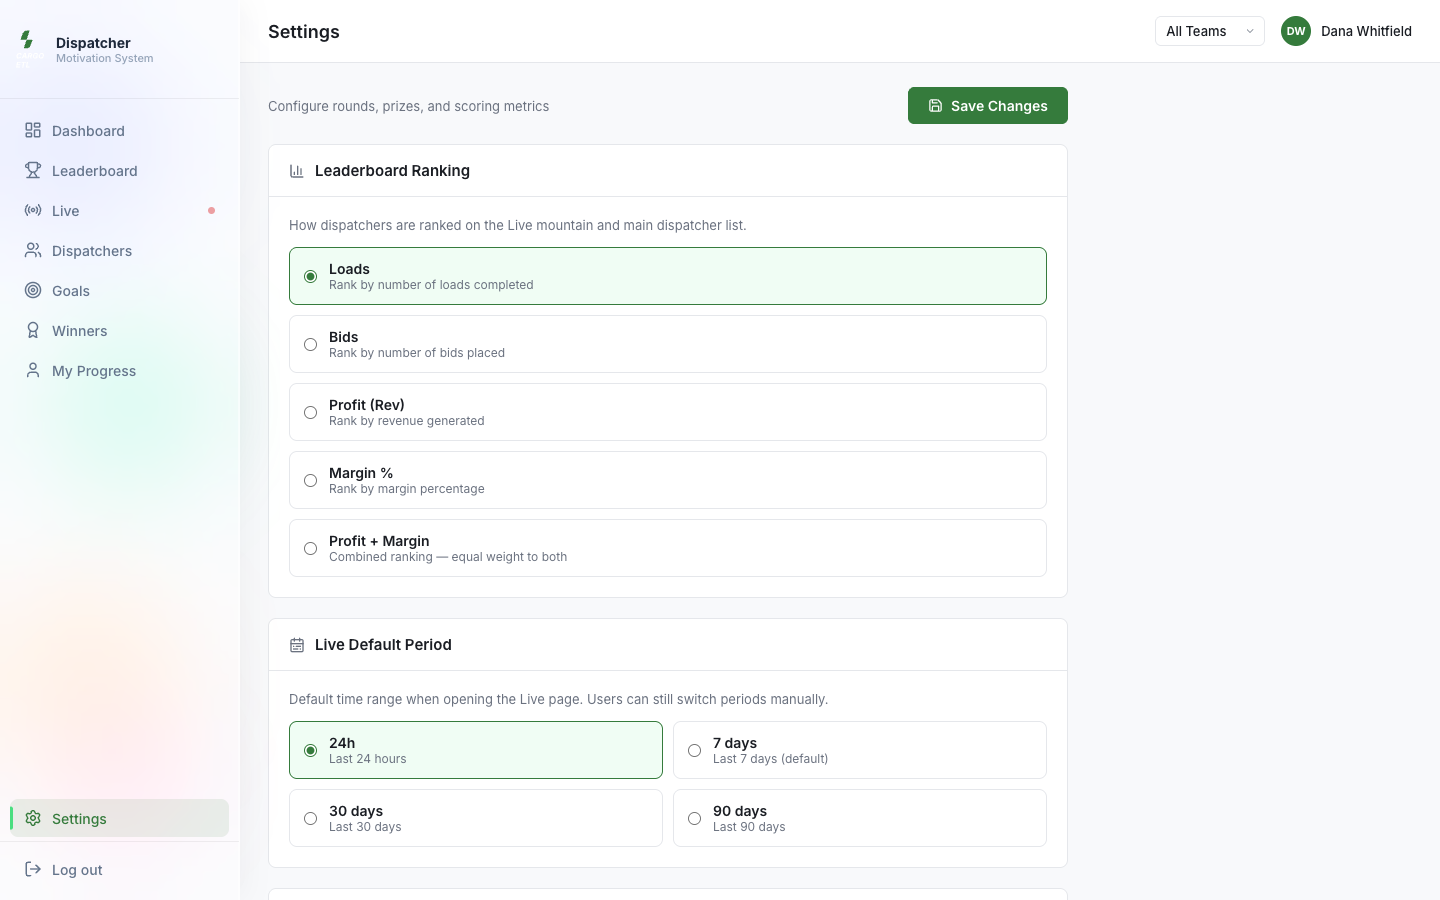The width and height of the screenshot is (1440, 900).
Task: Click the Dana Whitfield user name
Action: tap(1366, 31)
